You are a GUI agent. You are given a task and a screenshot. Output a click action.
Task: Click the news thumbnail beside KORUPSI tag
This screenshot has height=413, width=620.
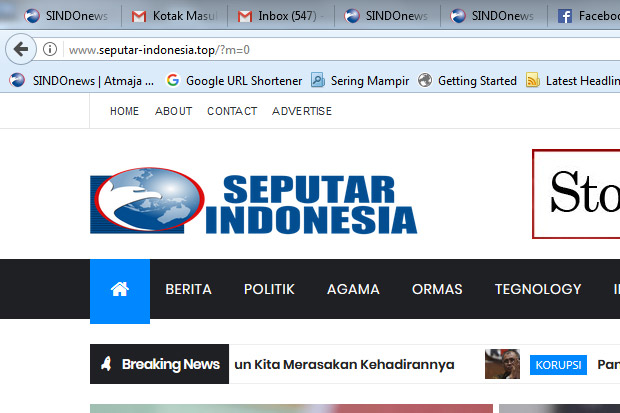coord(502,364)
